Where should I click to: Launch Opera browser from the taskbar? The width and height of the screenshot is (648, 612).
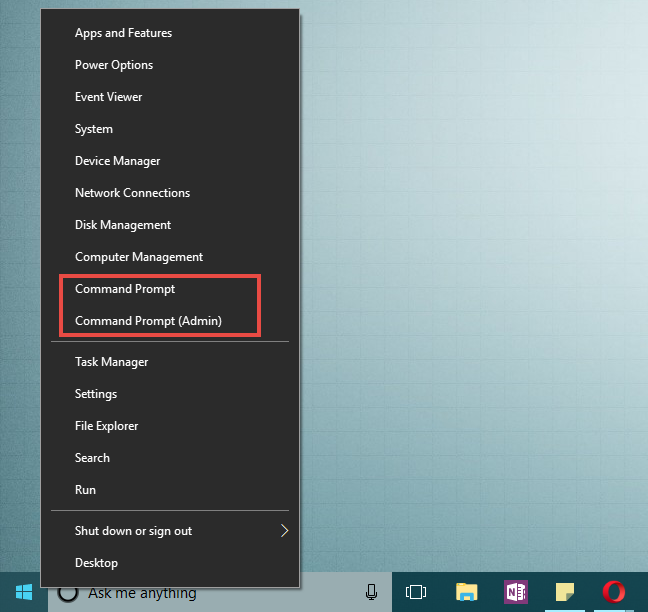click(x=613, y=592)
